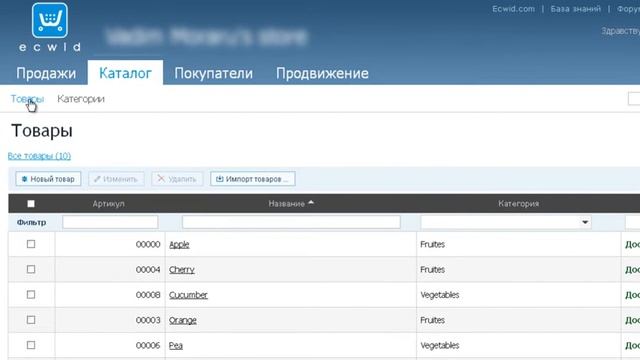Click the Импорт товаров button
Screen dimensions: 640x360
[x=253, y=179]
